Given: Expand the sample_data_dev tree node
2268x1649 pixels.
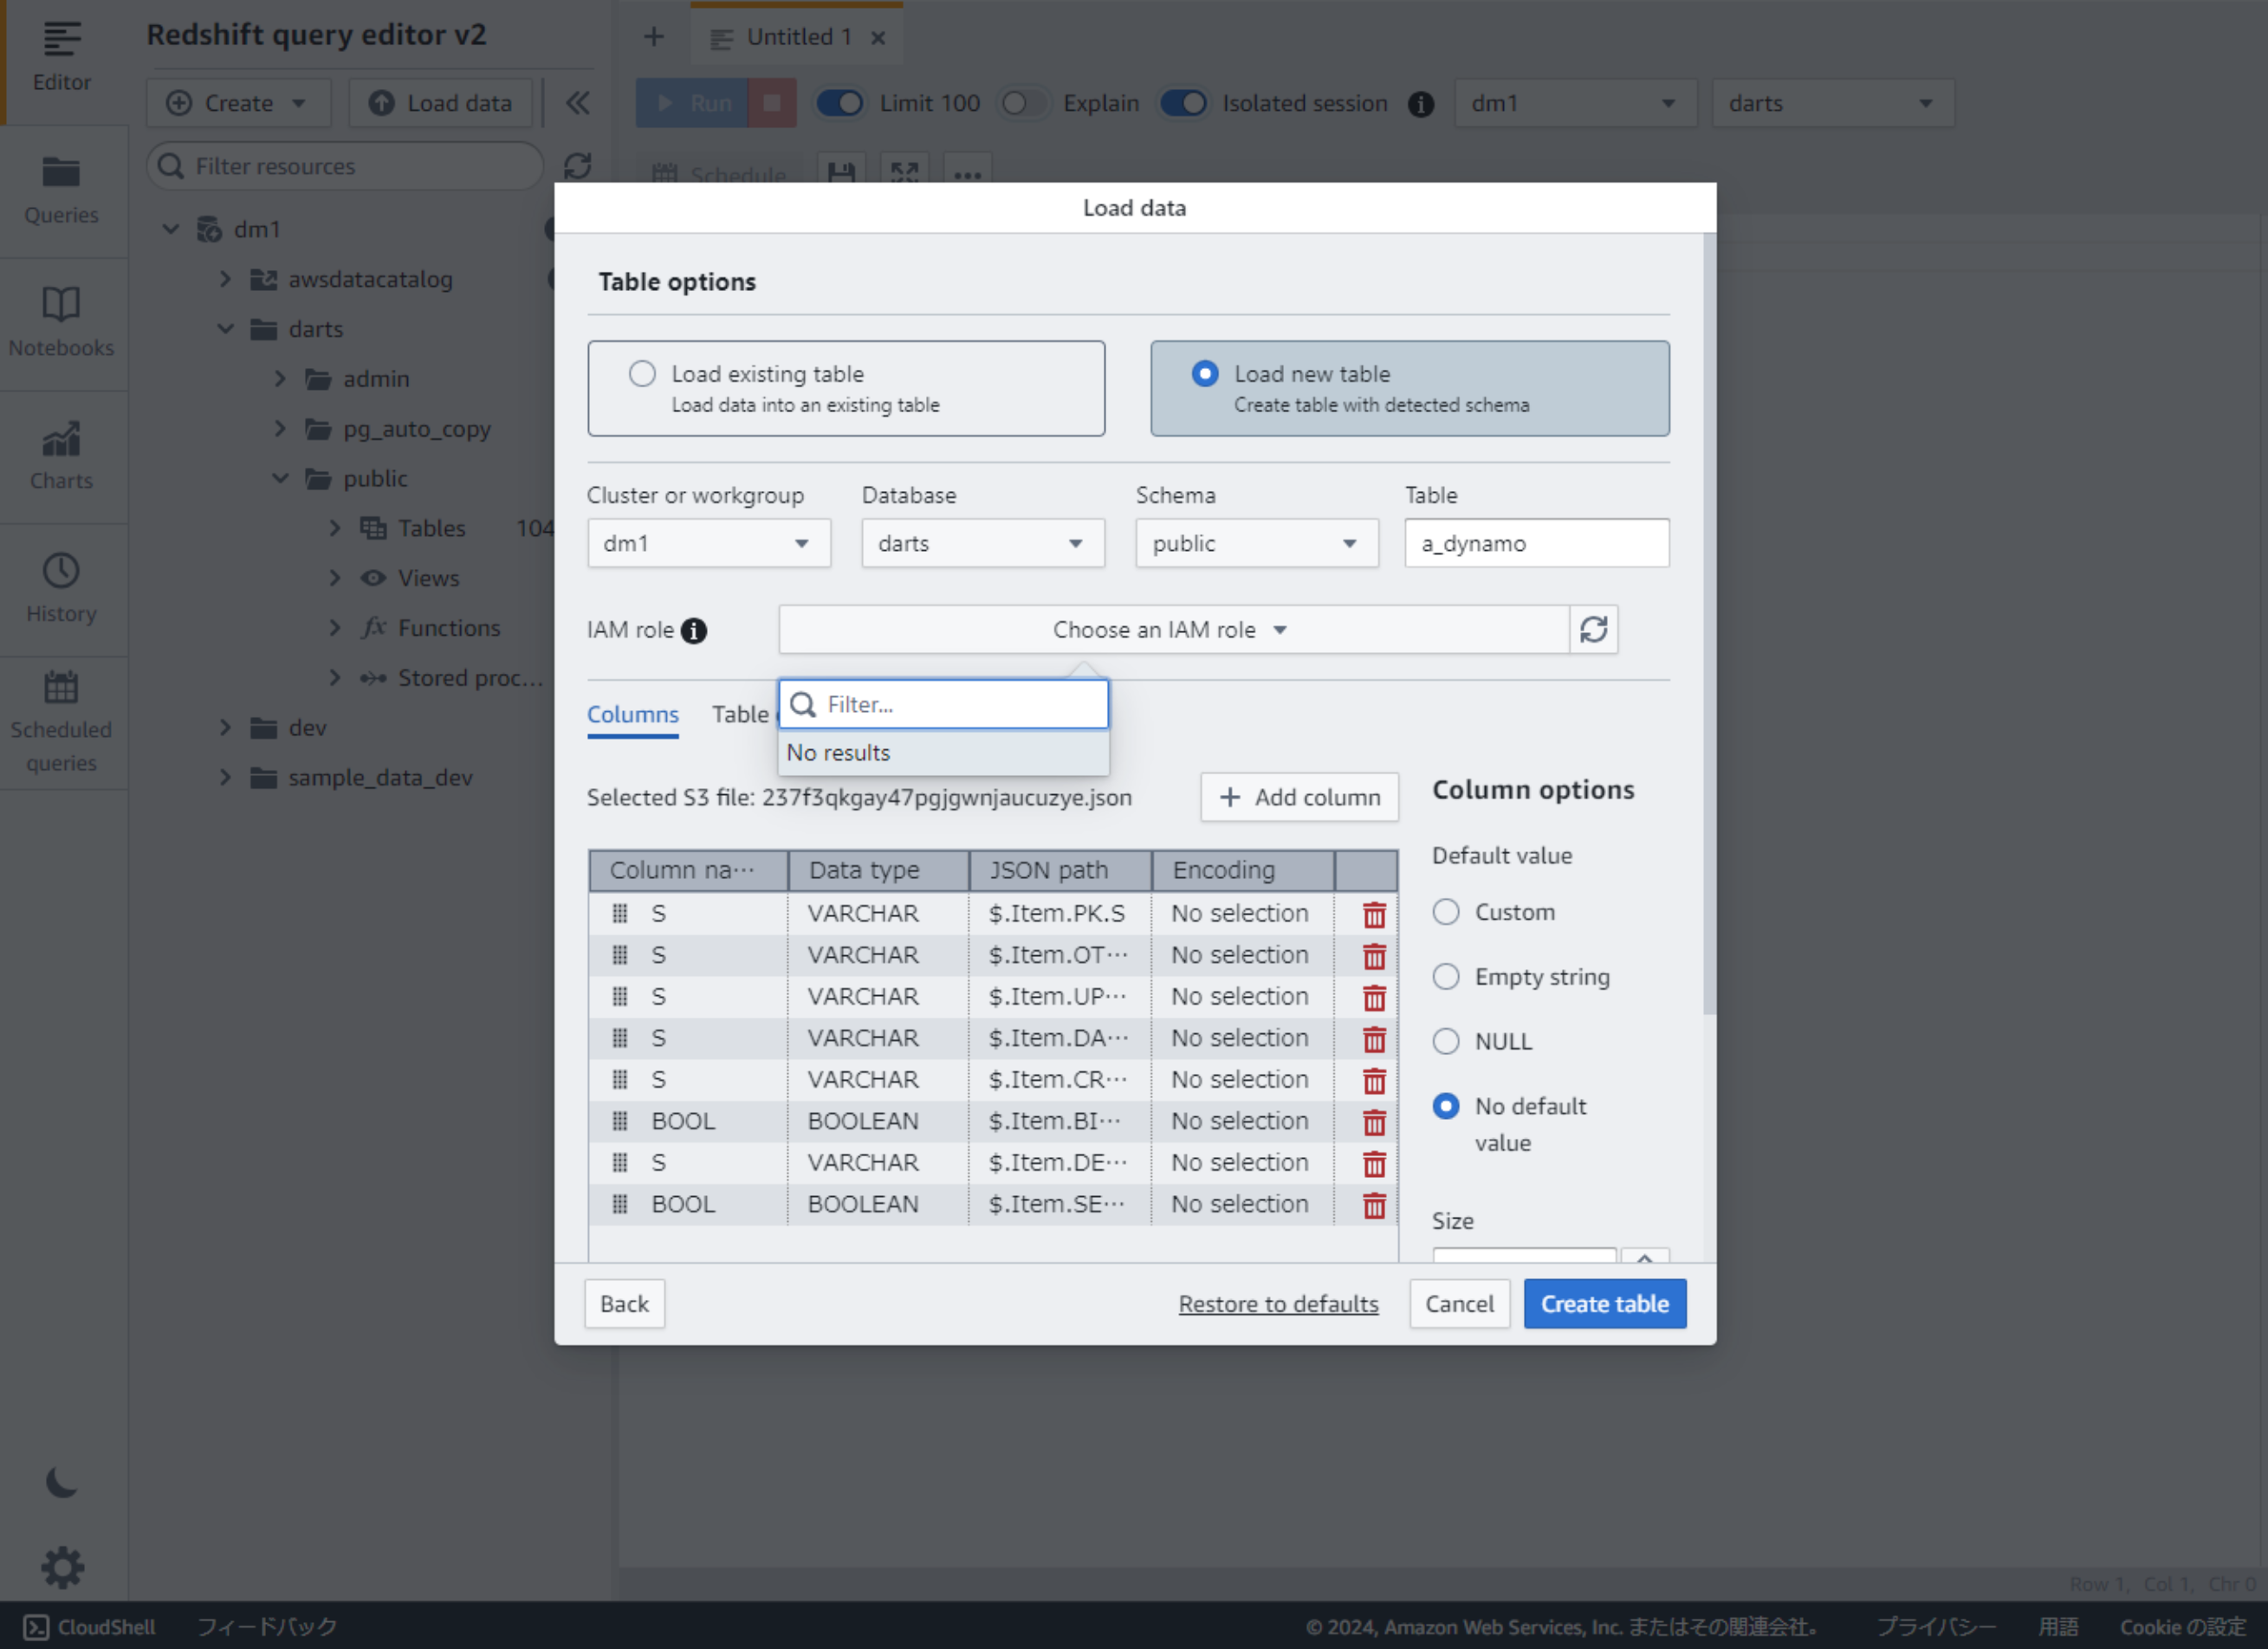Looking at the screenshot, I should click(x=225, y=777).
